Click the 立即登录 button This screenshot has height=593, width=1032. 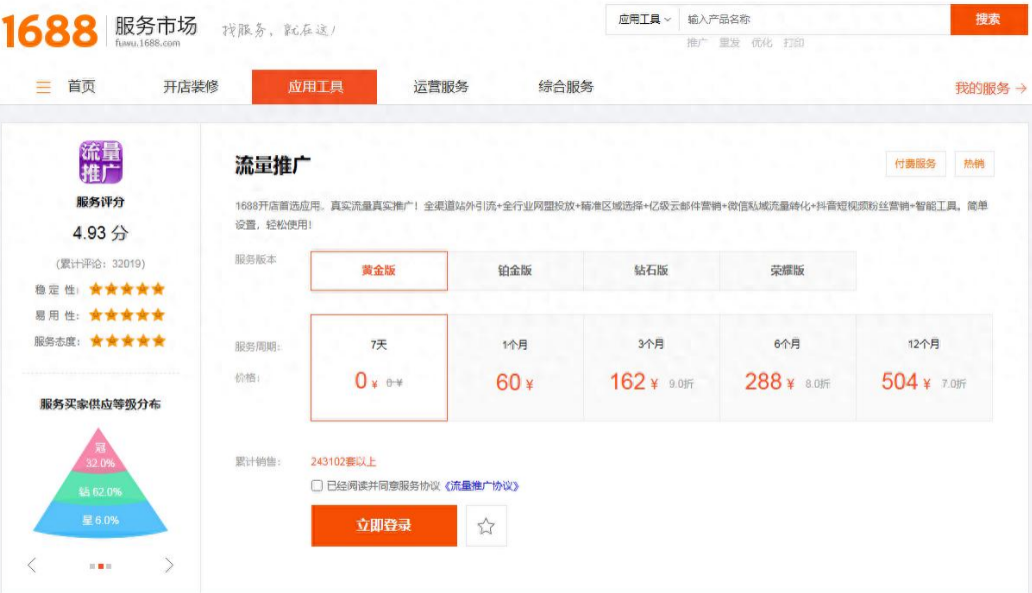pos(384,525)
